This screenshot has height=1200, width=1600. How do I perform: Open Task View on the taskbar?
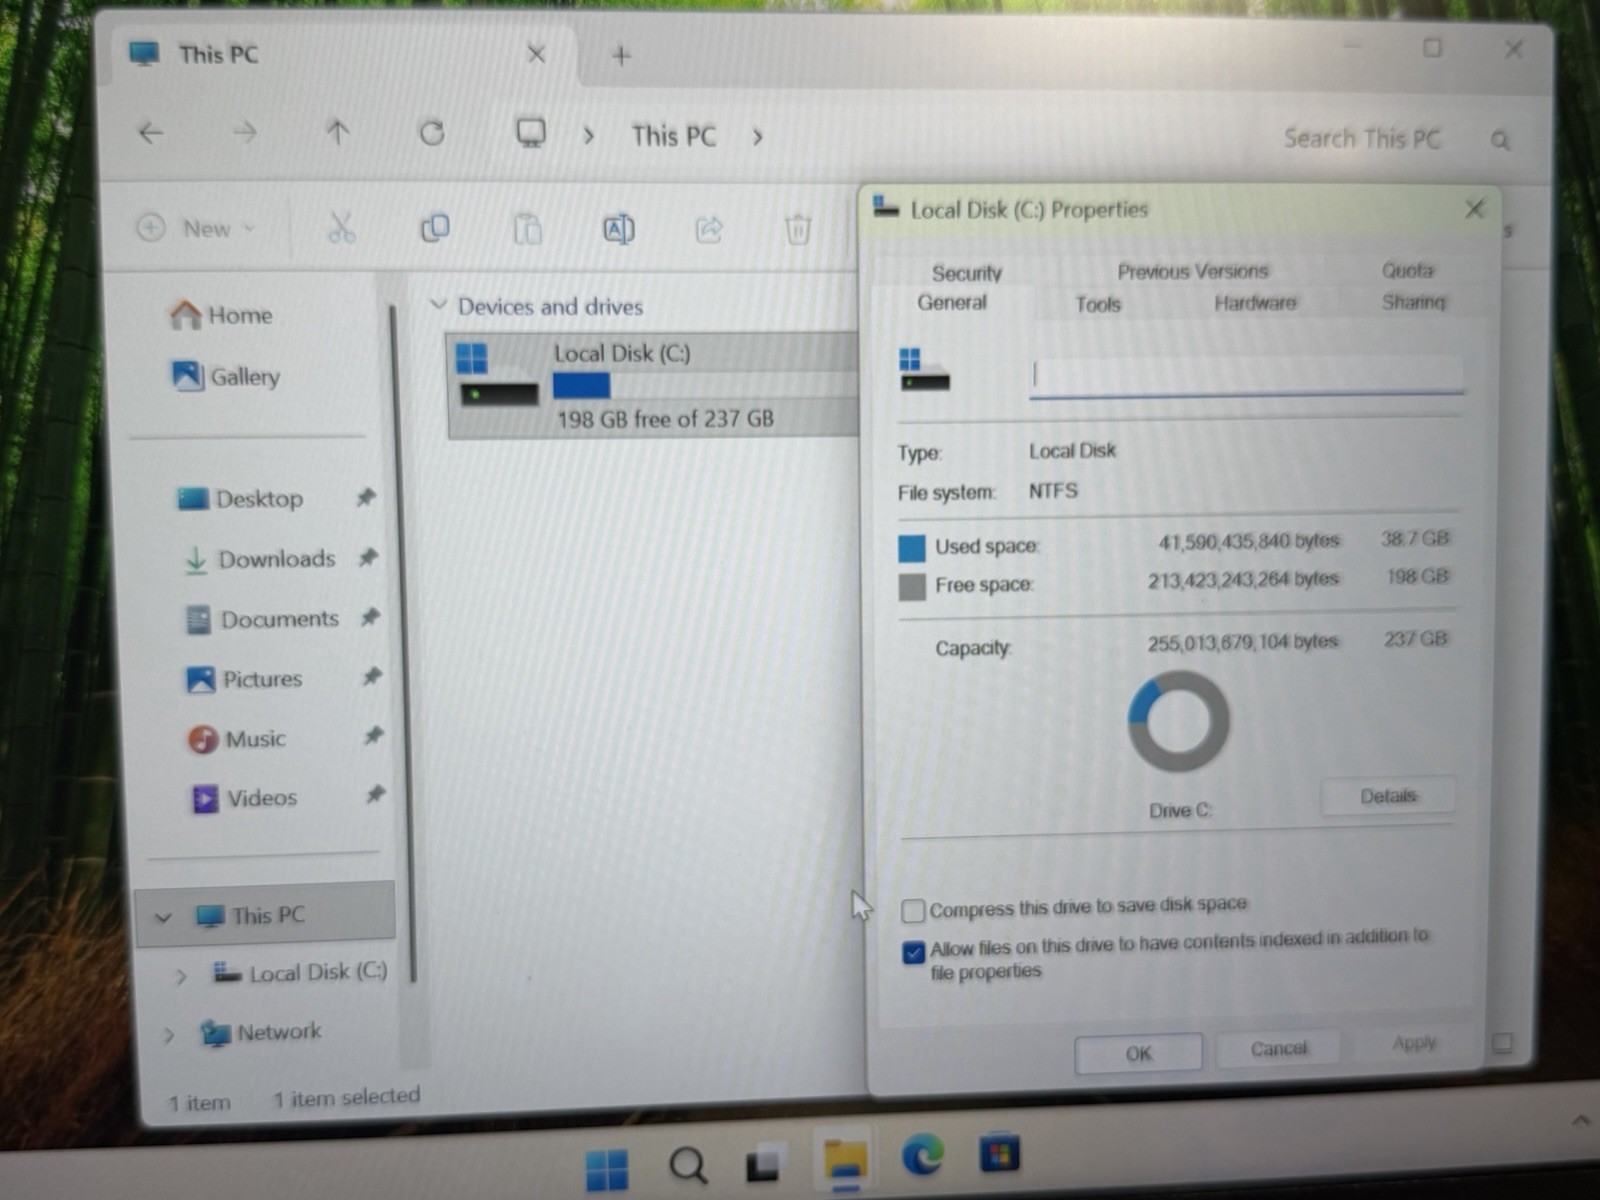pos(764,1163)
